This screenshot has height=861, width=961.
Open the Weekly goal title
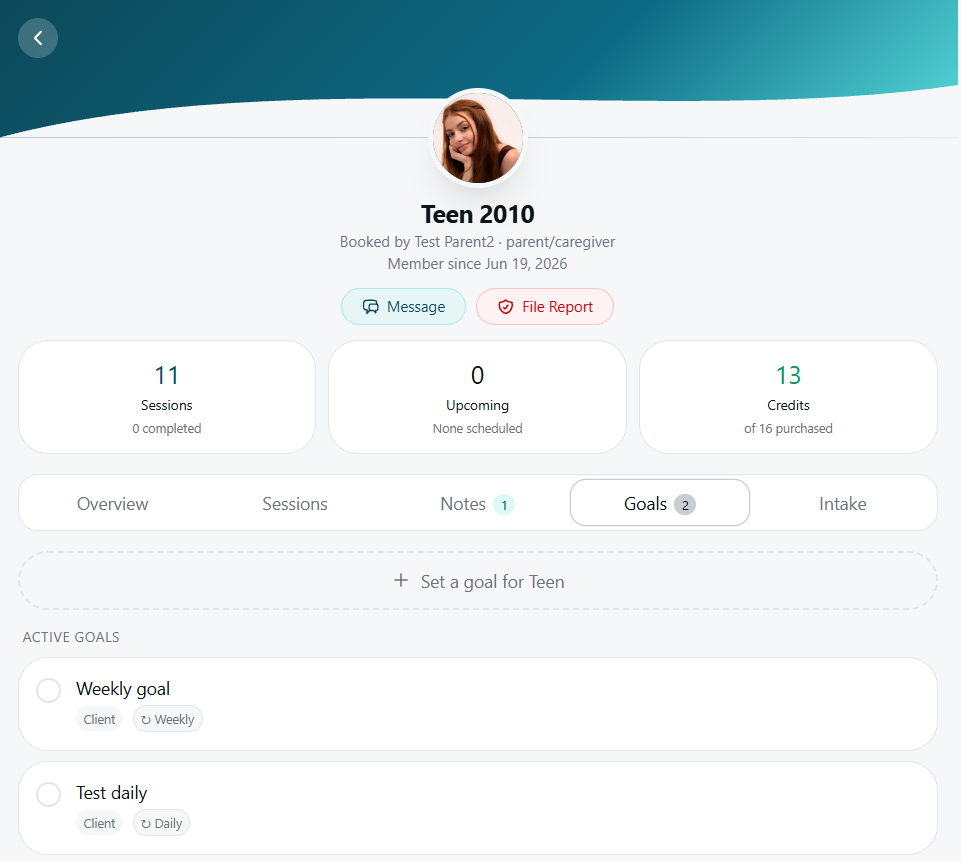click(x=123, y=689)
